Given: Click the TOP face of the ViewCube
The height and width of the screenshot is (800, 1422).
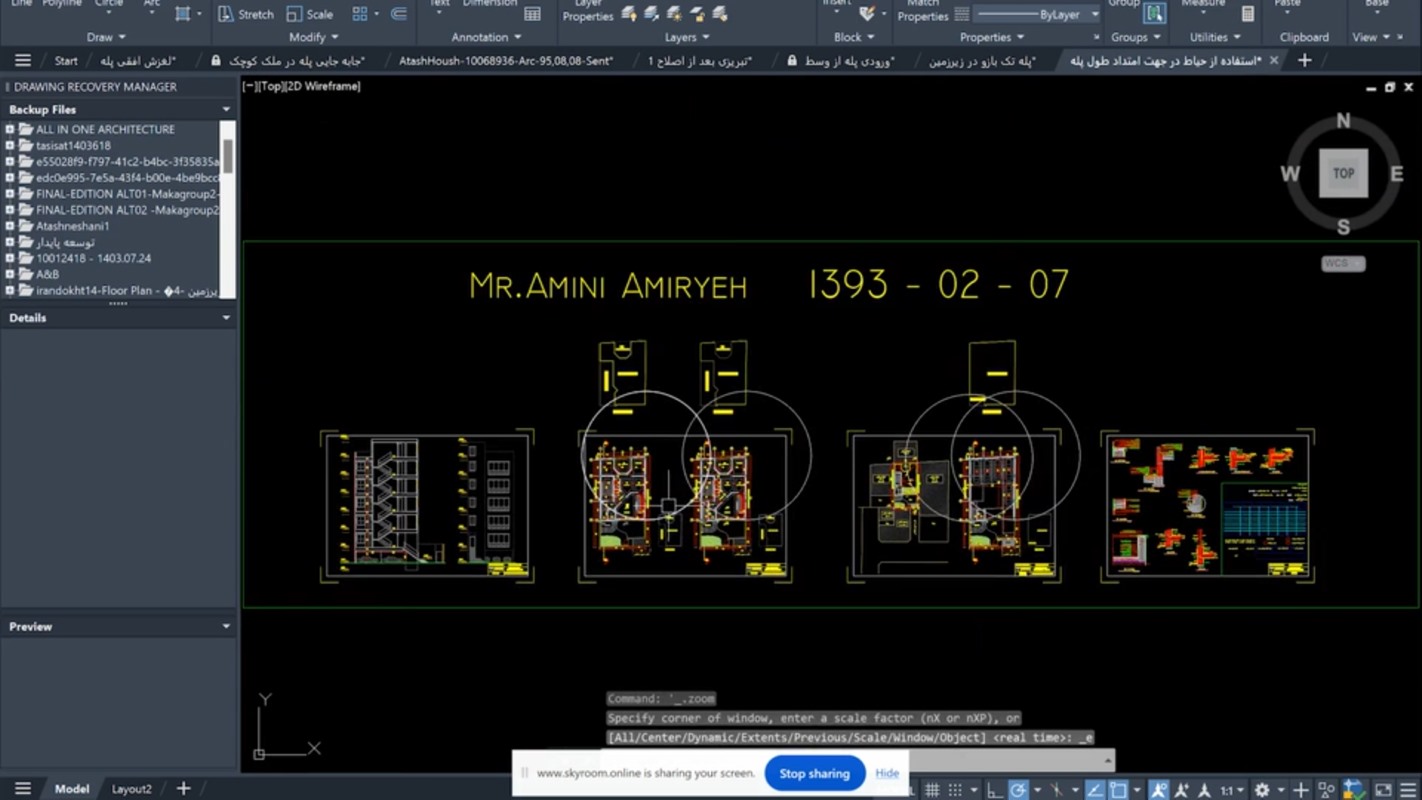Looking at the screenshot, I should [x=1343, y=173].
